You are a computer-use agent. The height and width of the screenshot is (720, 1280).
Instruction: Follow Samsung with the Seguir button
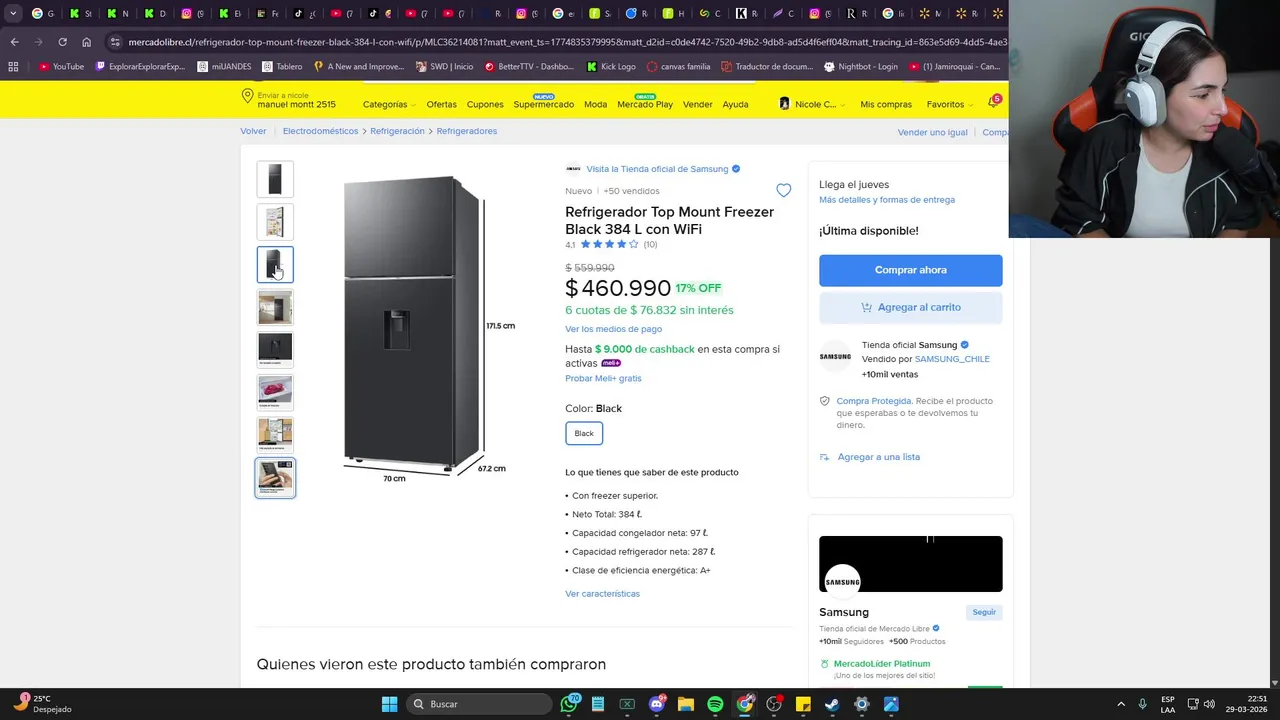(x=984, y=612)
